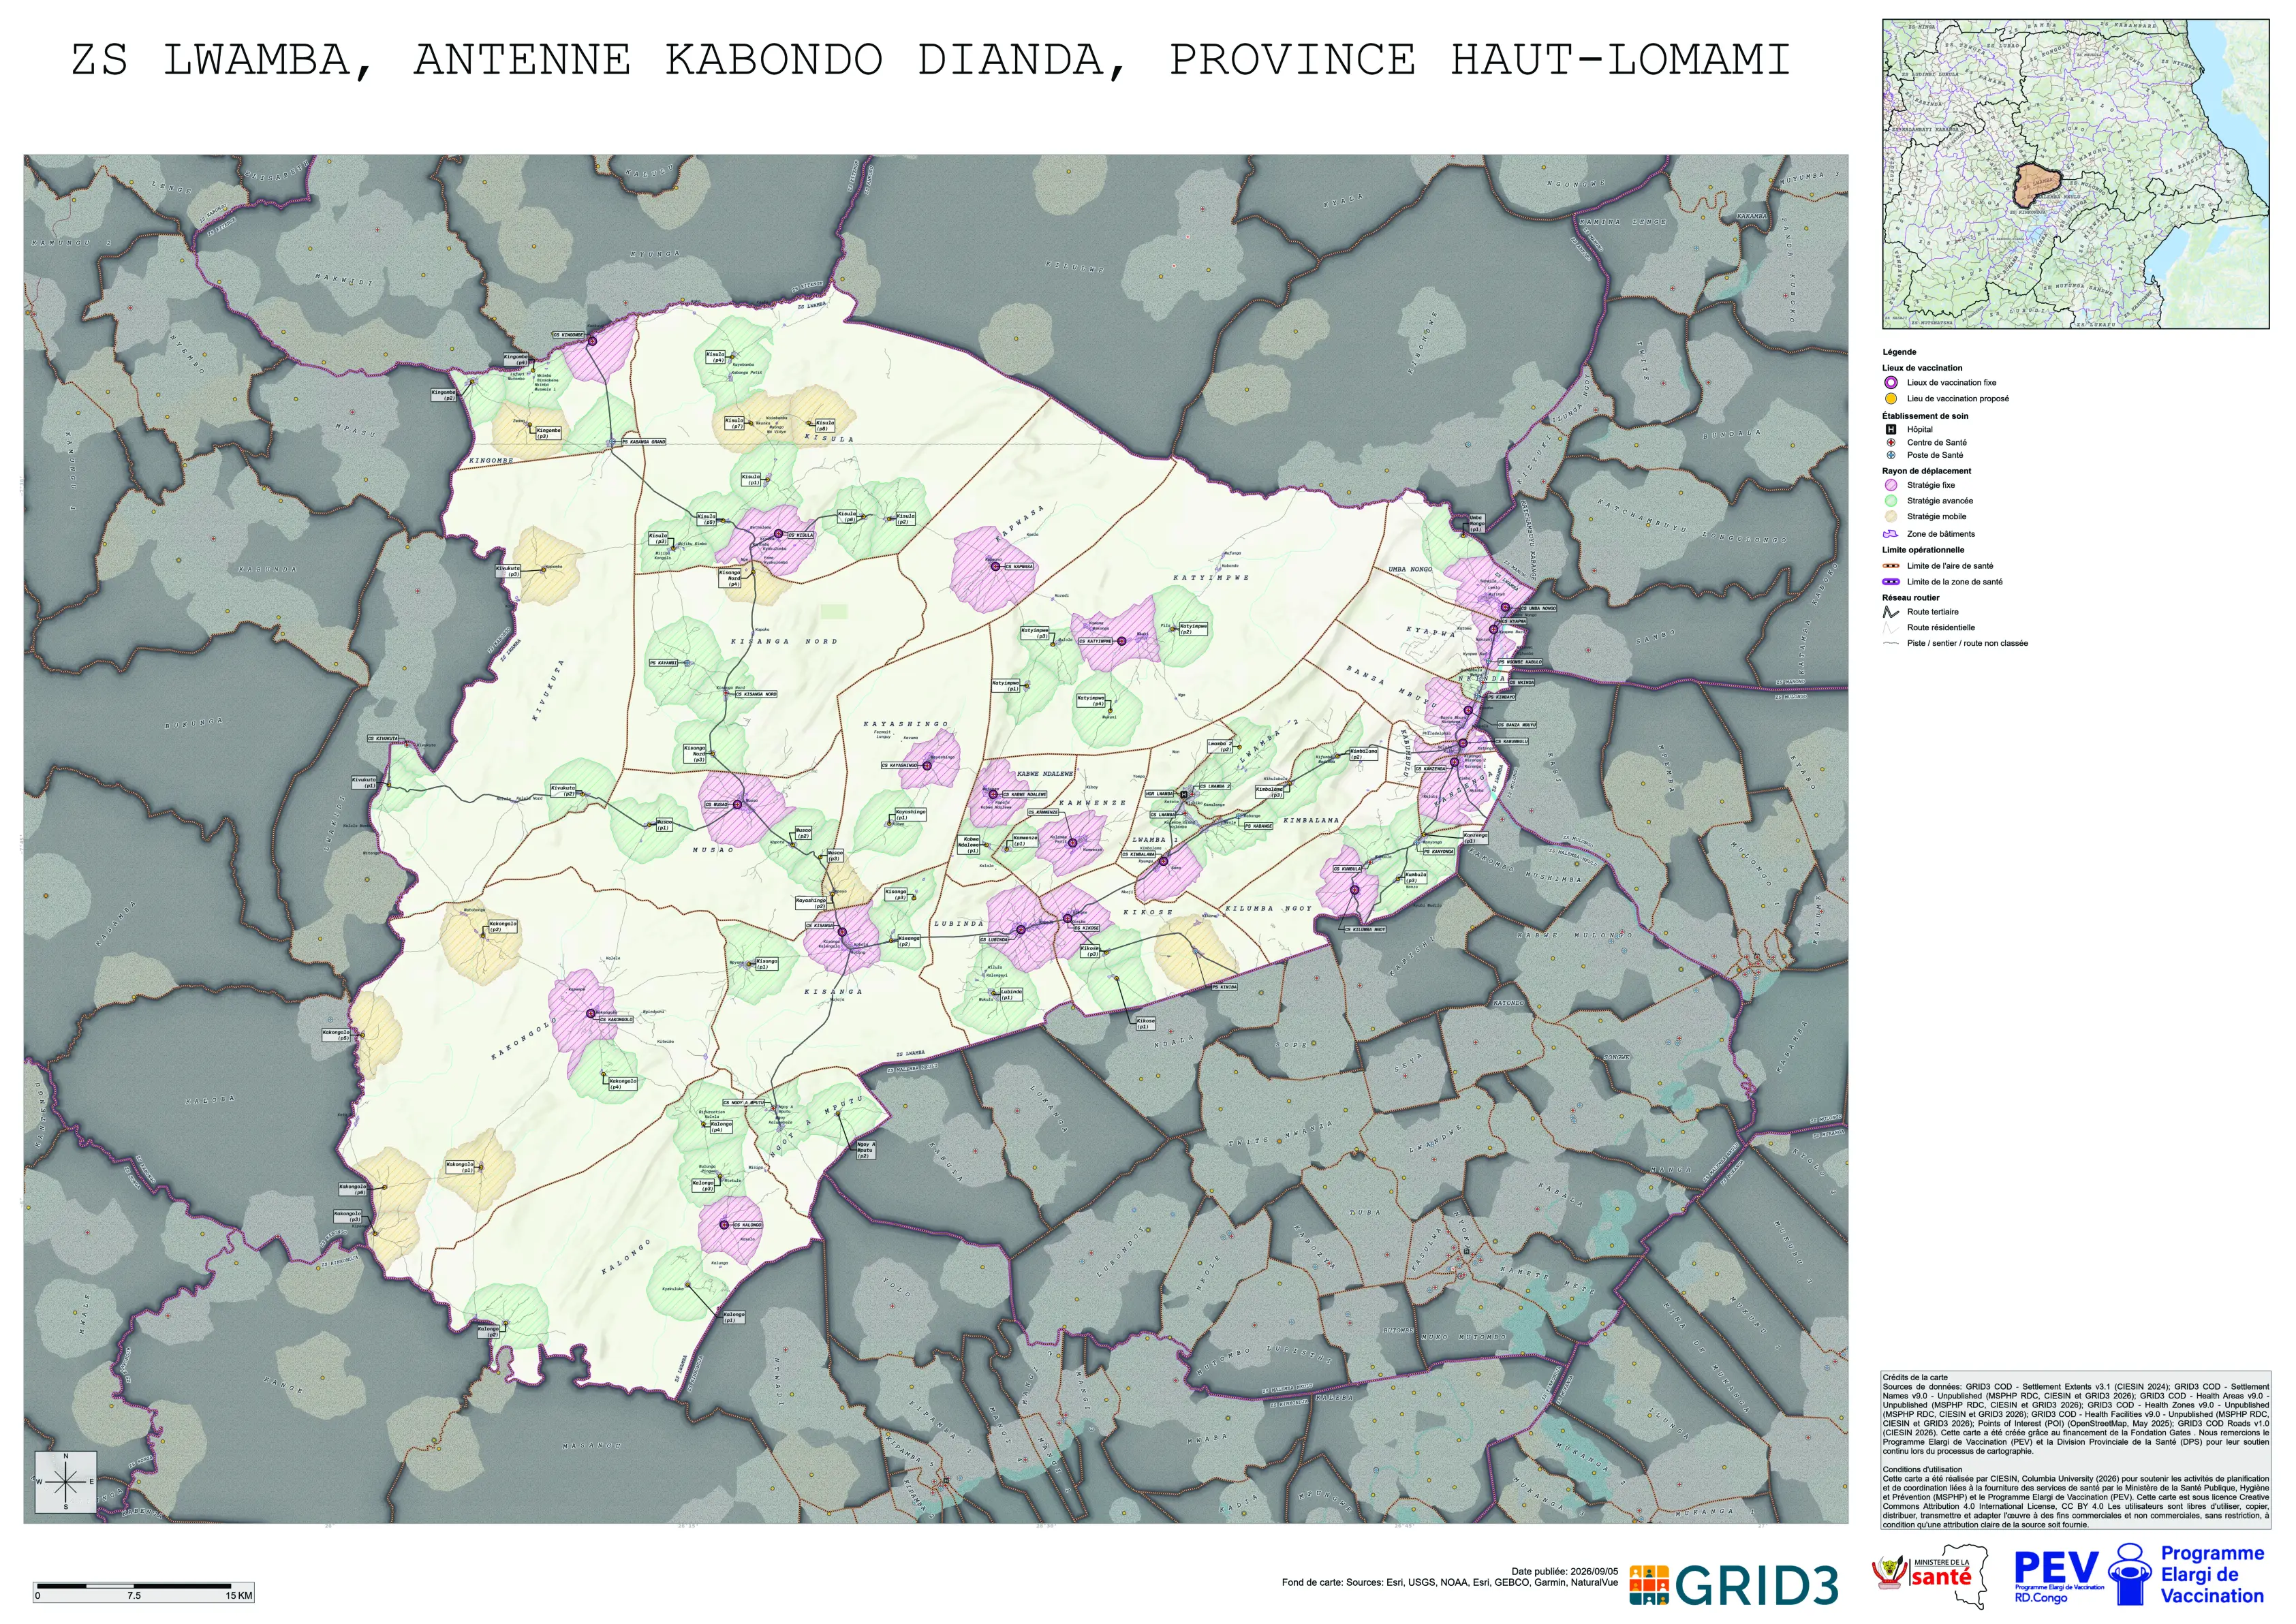Click the green 'Stratégie avancée' legend swatch

(x=1891, y=501)
